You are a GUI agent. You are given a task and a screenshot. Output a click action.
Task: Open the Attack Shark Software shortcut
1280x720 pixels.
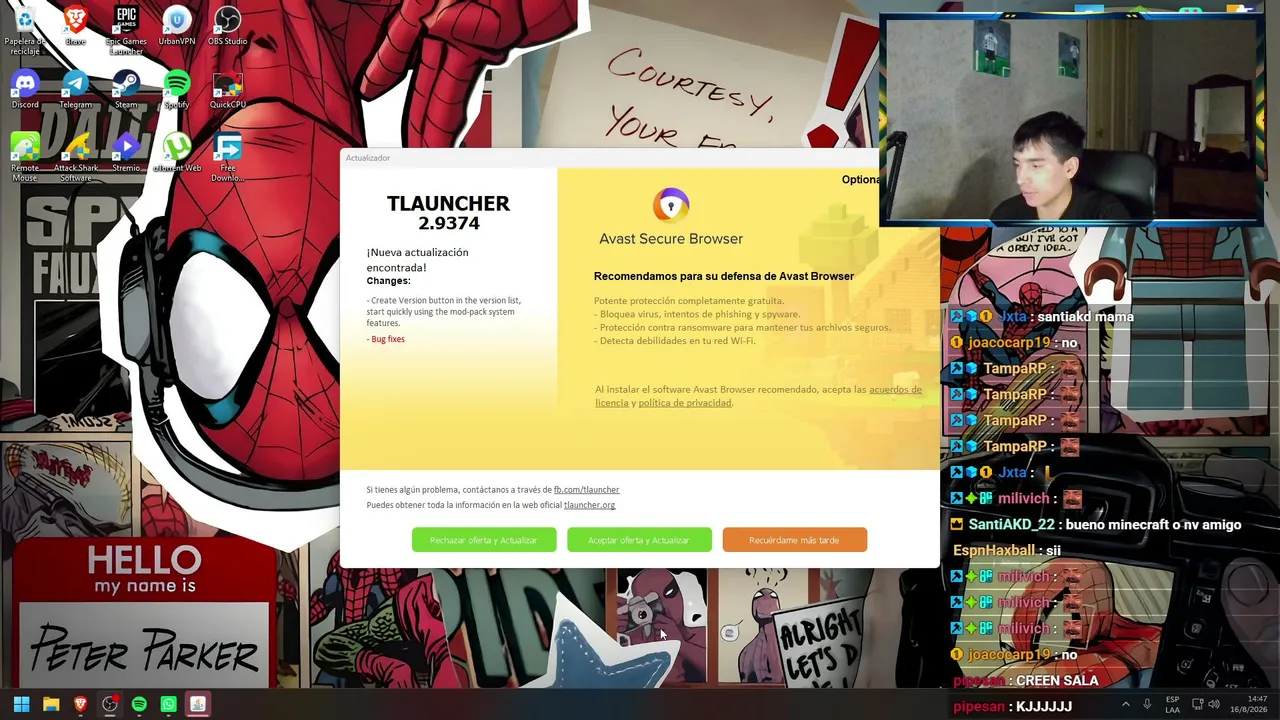76,157
